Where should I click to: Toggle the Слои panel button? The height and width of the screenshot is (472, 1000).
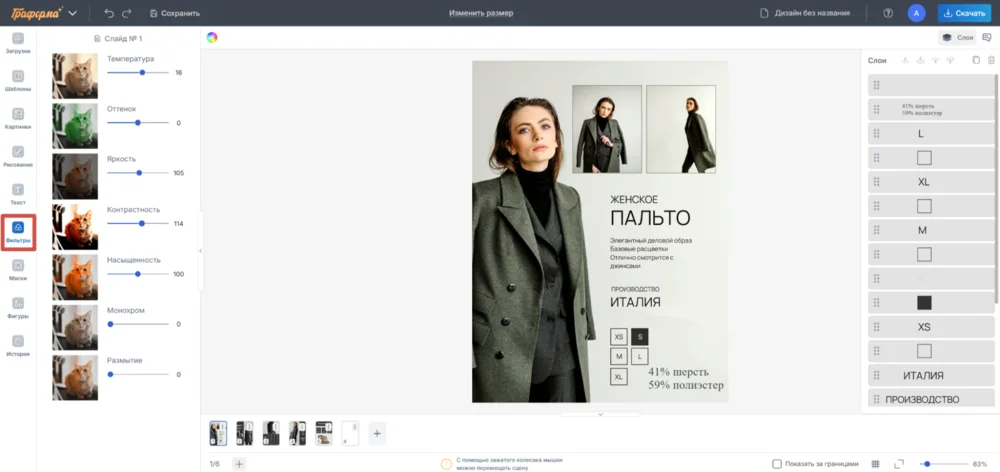pyautogui.click(x=958, y=37)
